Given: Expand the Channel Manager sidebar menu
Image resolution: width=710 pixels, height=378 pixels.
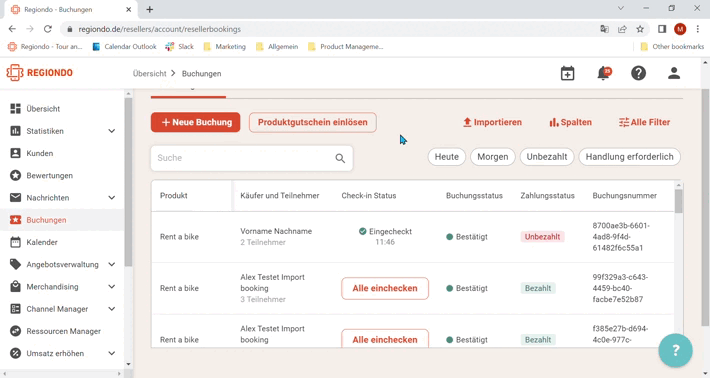Looking at the screenshot, I should (62, 309).
